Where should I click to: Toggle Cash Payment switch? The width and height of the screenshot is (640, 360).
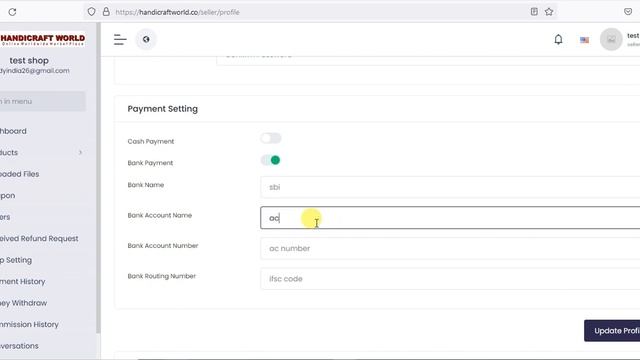click(271, 138)
